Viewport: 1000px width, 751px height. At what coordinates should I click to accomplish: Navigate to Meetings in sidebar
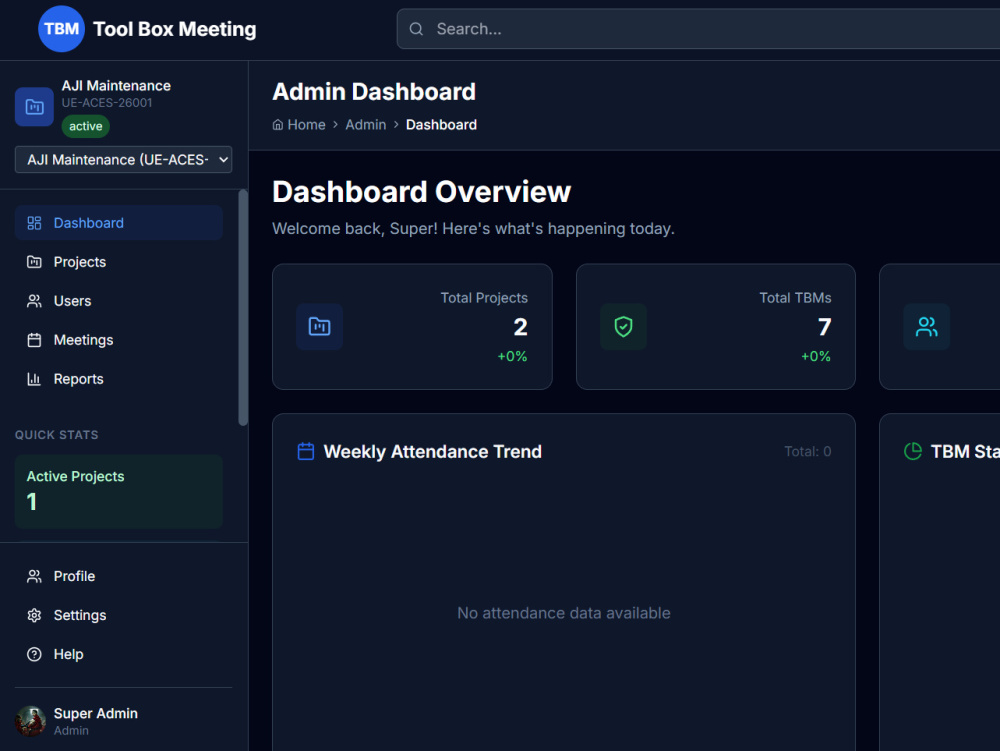tap(119, 340)
